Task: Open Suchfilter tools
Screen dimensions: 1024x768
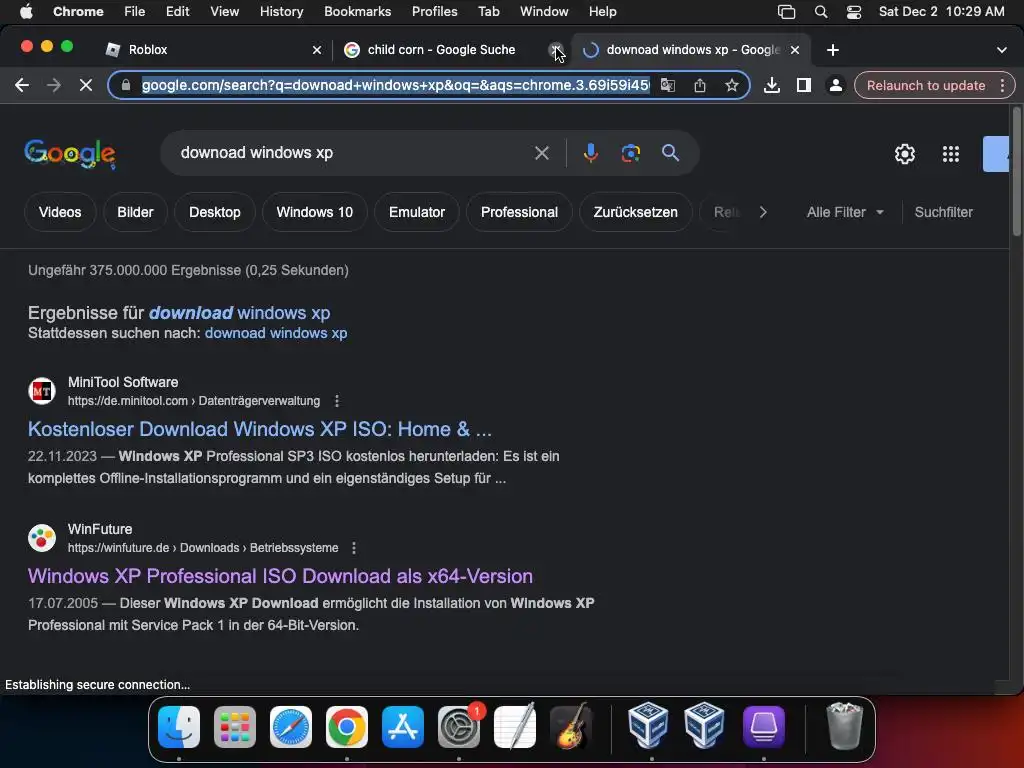Action: click(x=943, y=212)
